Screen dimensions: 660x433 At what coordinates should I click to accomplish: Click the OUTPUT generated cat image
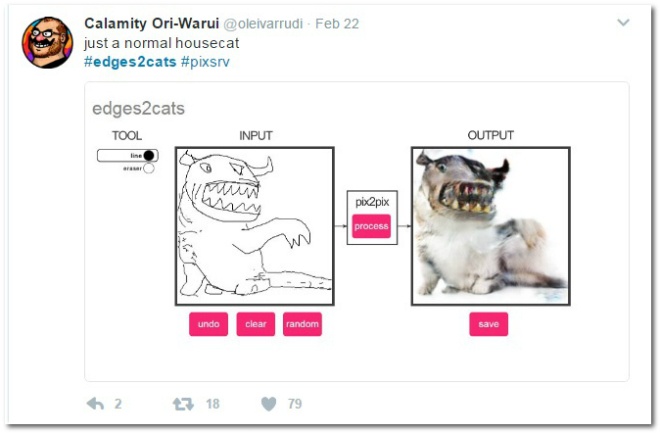[491, 226]
